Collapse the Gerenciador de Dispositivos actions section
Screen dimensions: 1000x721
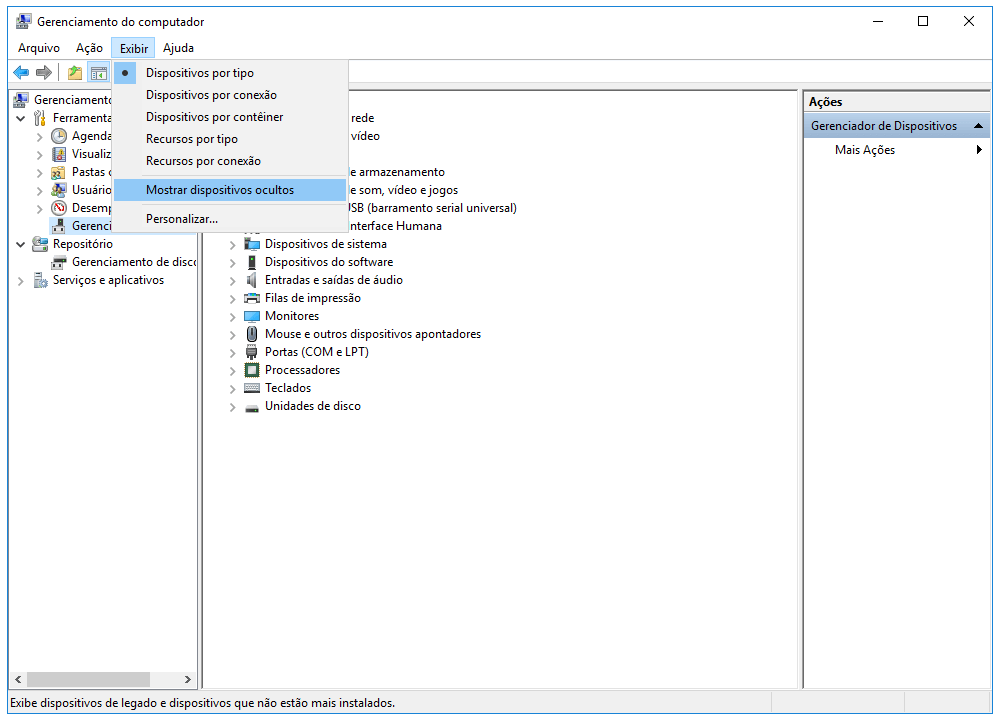(x=977, y=125)
